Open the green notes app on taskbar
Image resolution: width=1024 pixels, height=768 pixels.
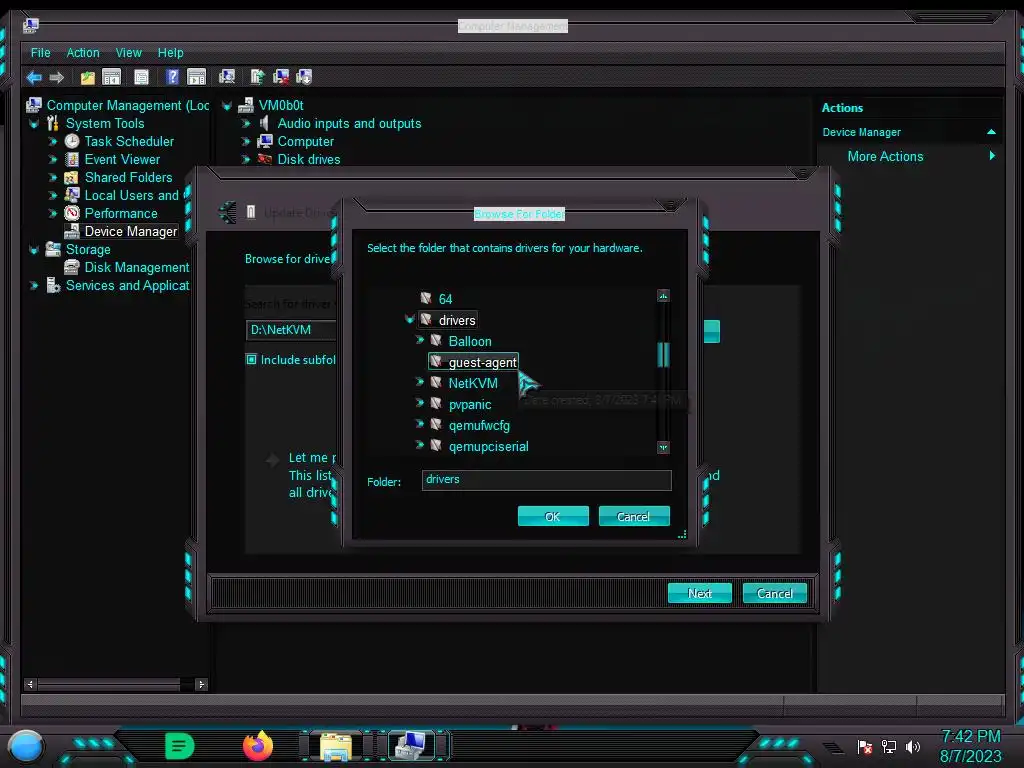tap(180, 746)
